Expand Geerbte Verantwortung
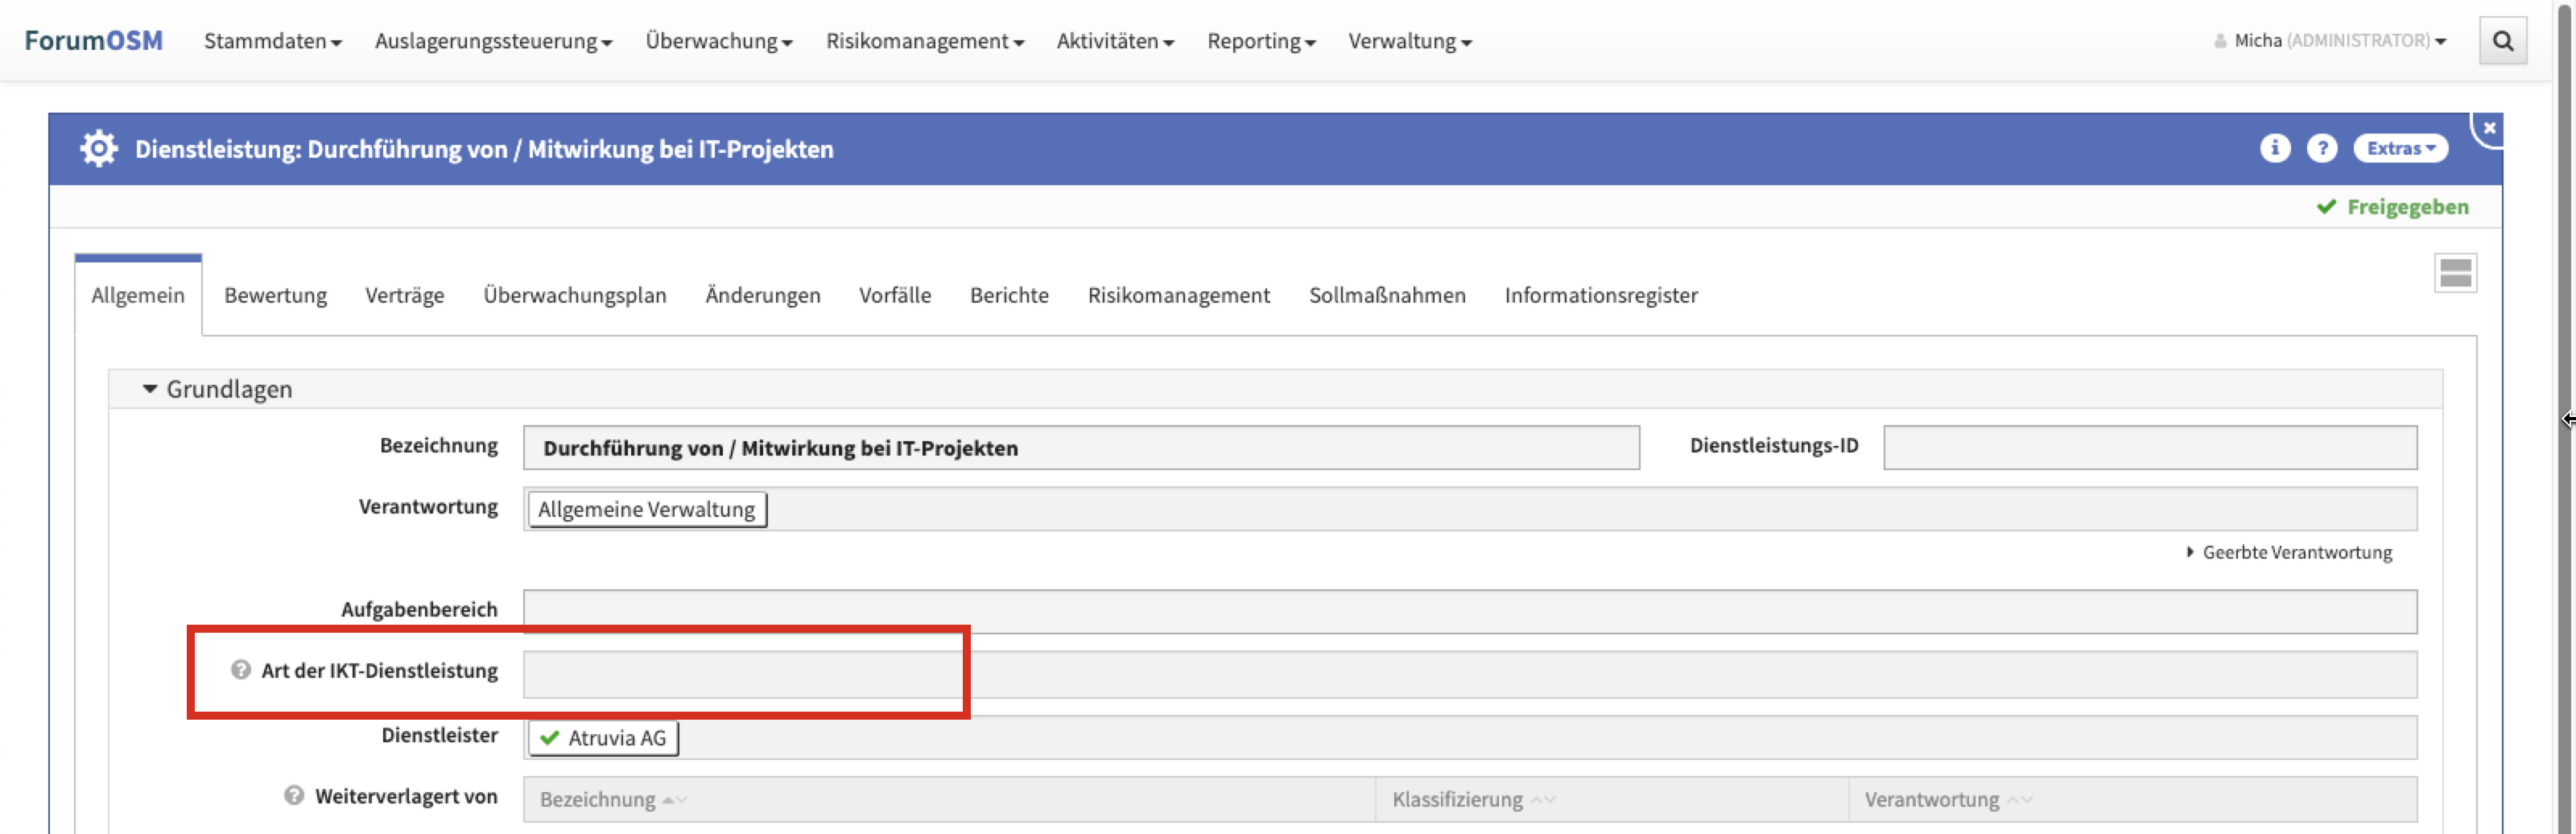The height and width of the screenshot is (834, 2576). (x=2289, y=552)
